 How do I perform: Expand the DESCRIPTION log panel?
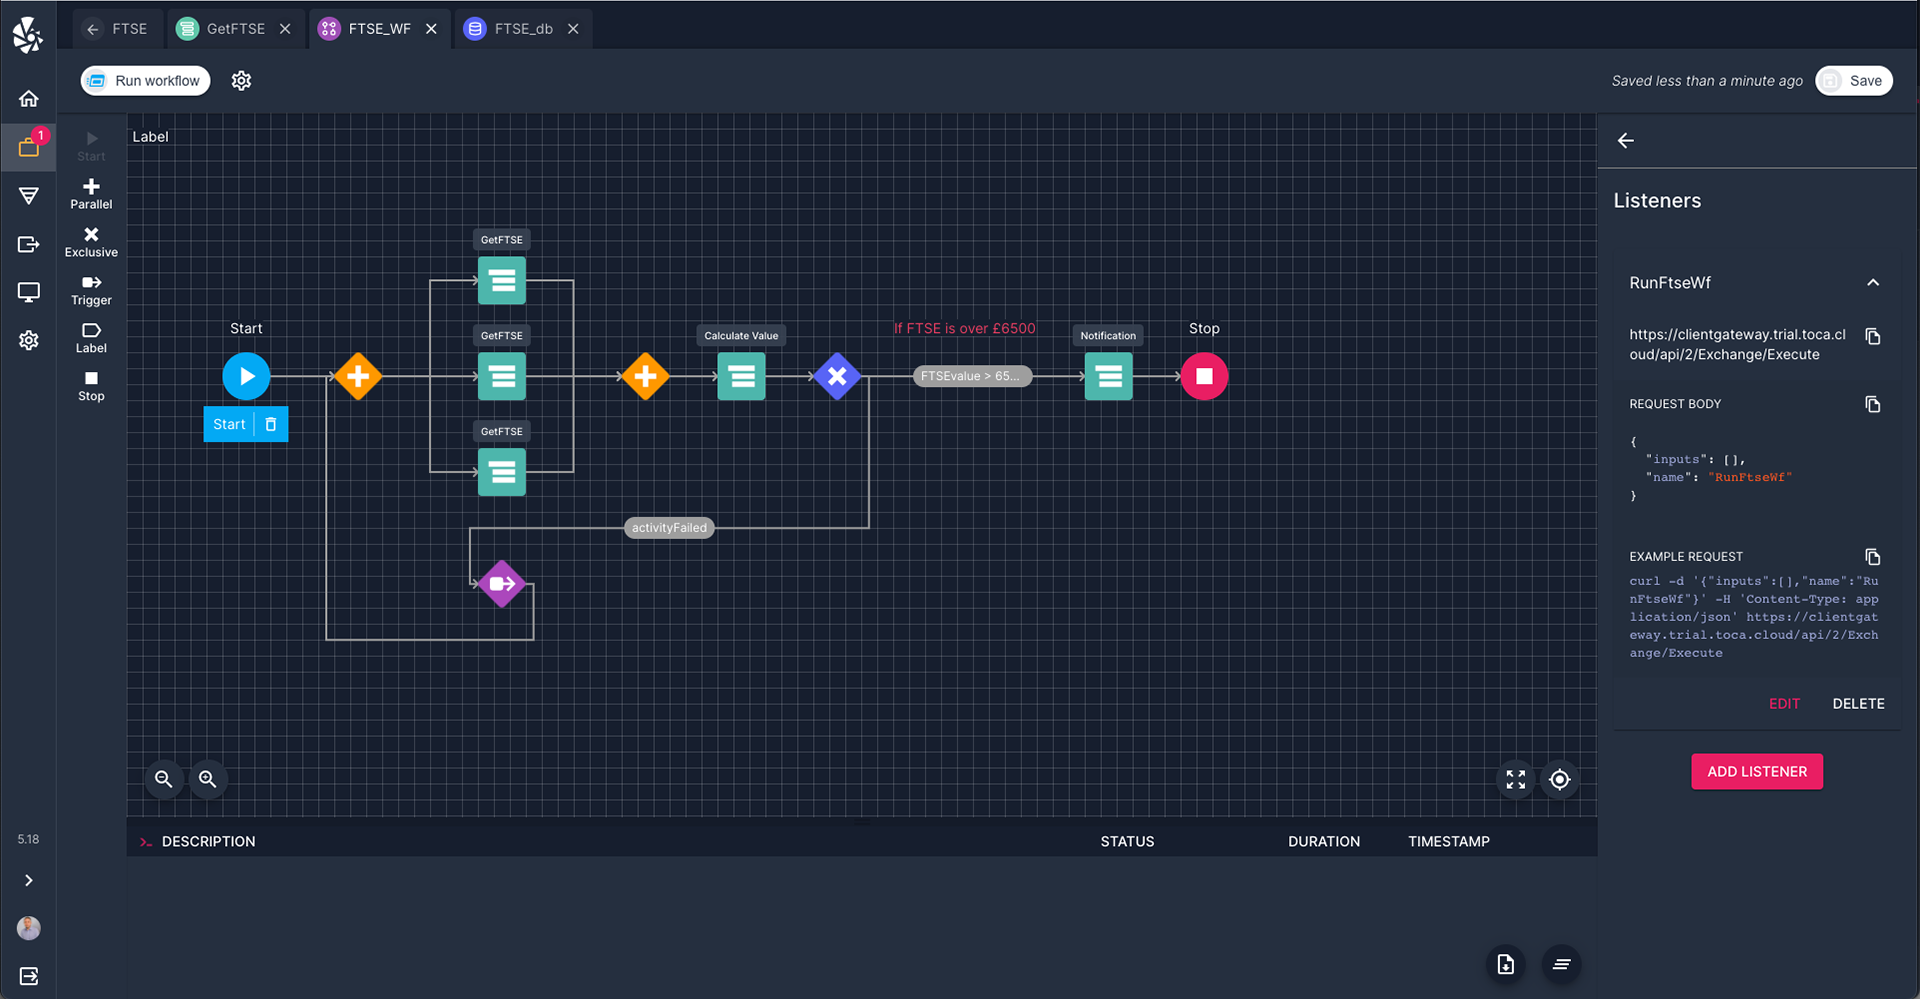coord(145,841)
